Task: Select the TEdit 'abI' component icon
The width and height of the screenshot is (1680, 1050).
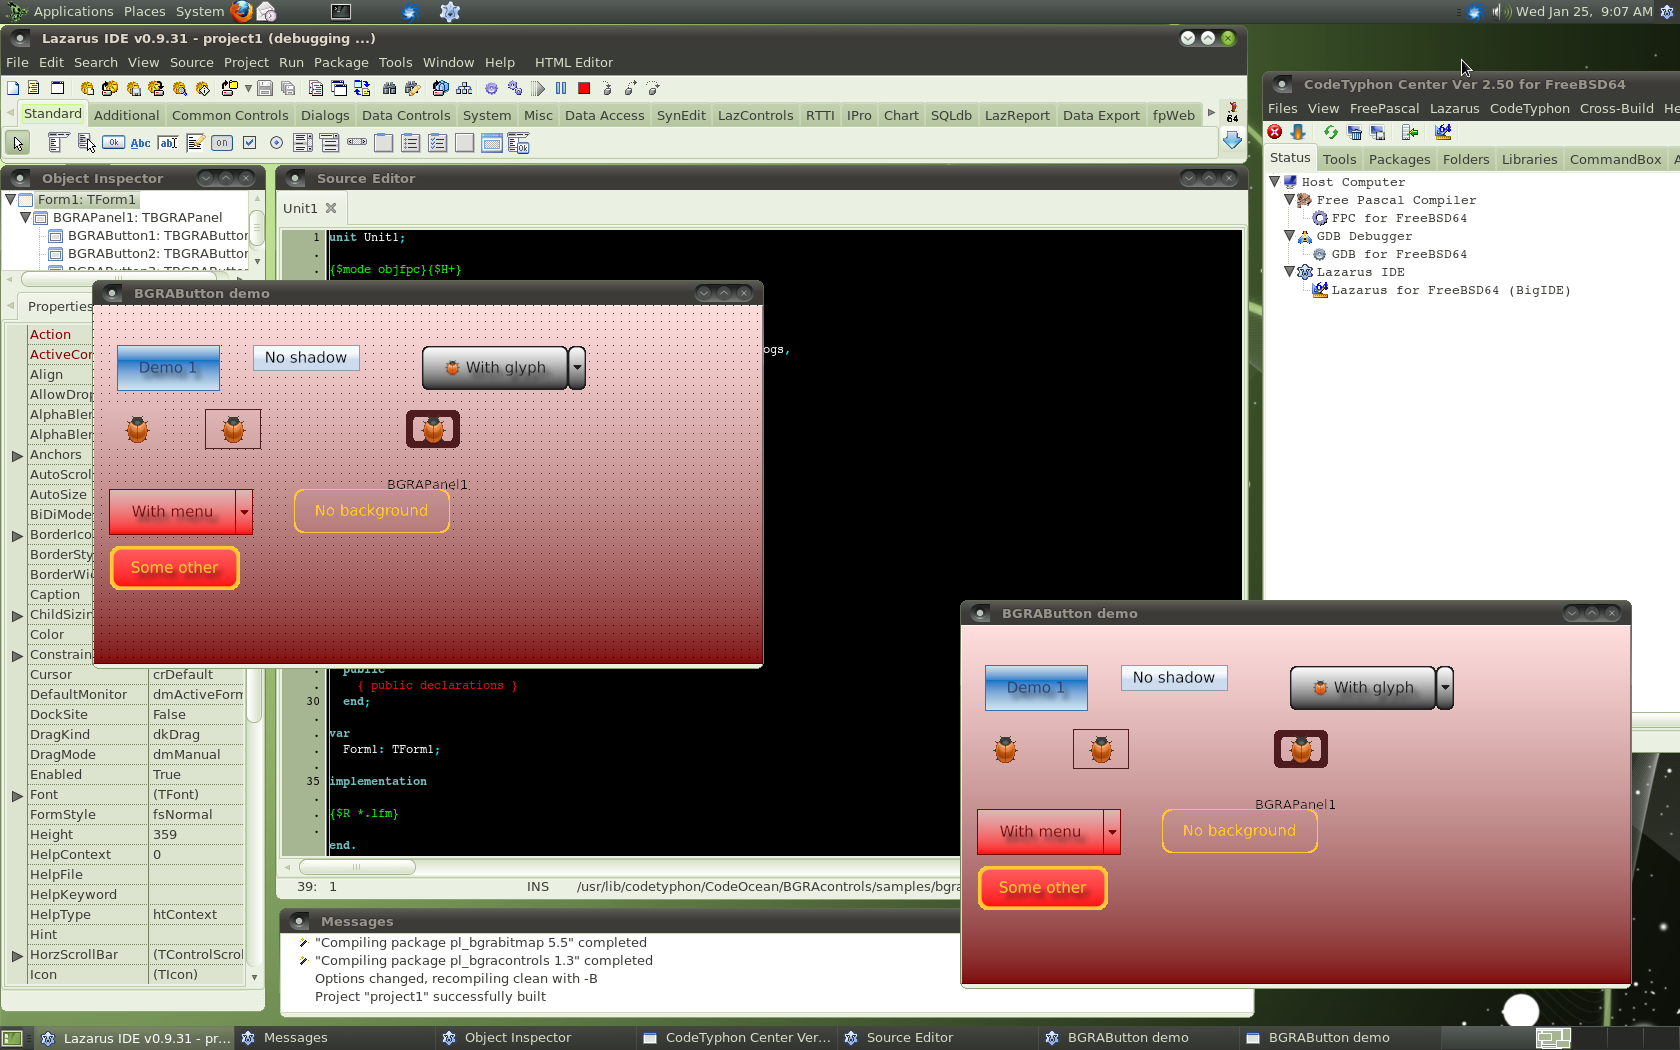Action: click(168, 143)
